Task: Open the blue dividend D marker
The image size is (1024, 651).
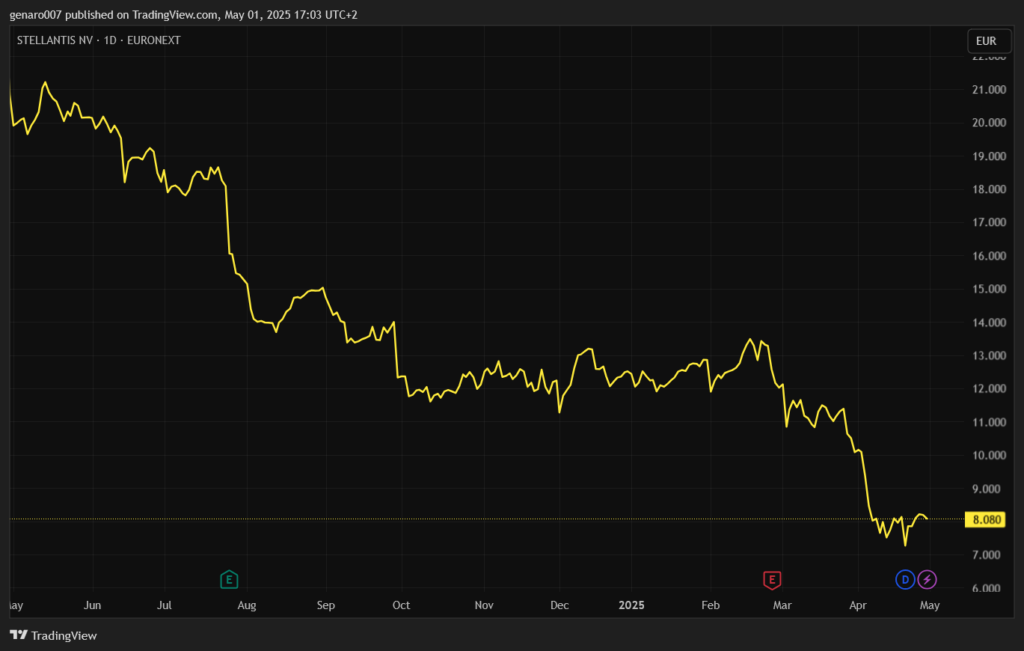Action: tap(905, 579)
